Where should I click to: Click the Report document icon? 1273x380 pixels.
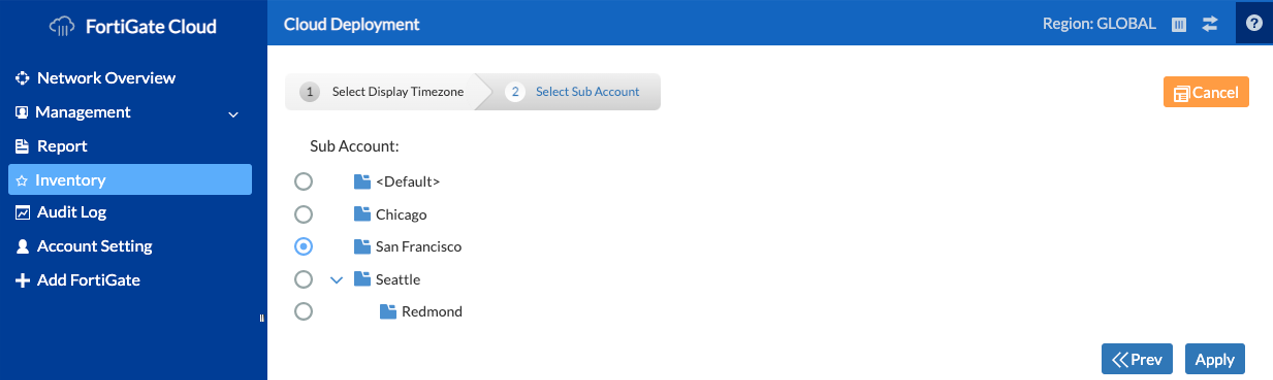tap(22, 146)
